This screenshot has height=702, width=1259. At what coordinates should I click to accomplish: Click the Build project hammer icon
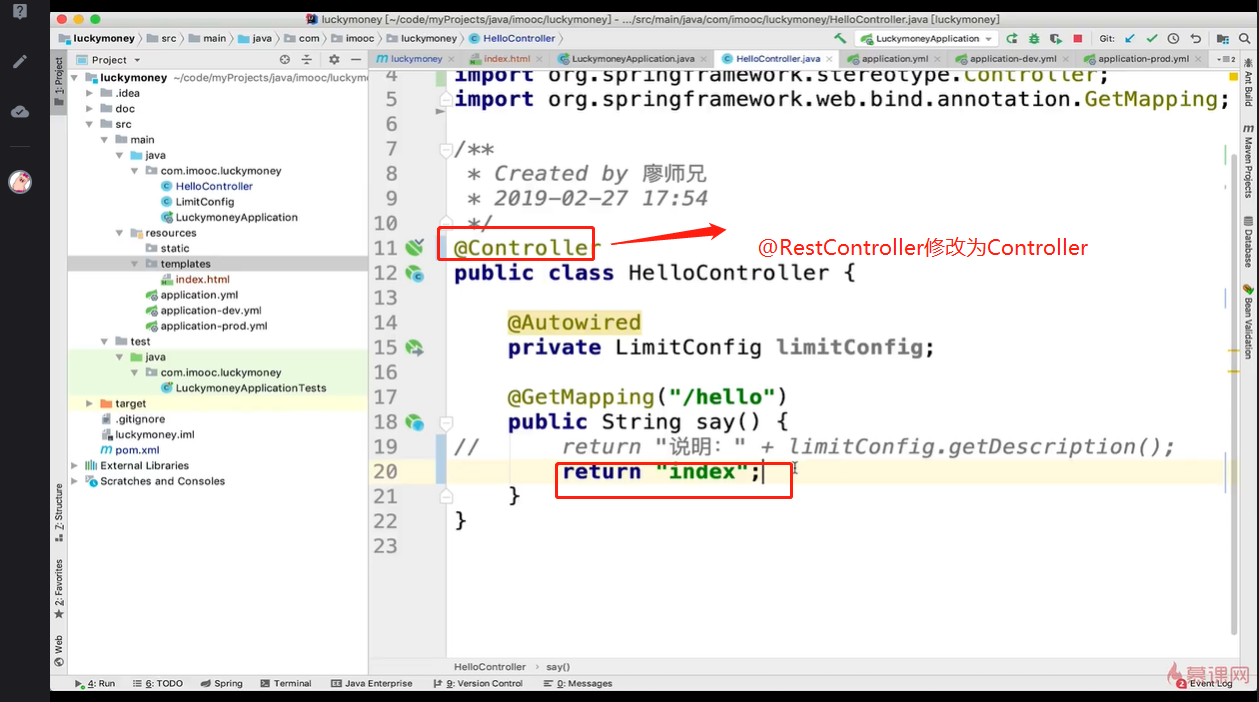[840, 38]
